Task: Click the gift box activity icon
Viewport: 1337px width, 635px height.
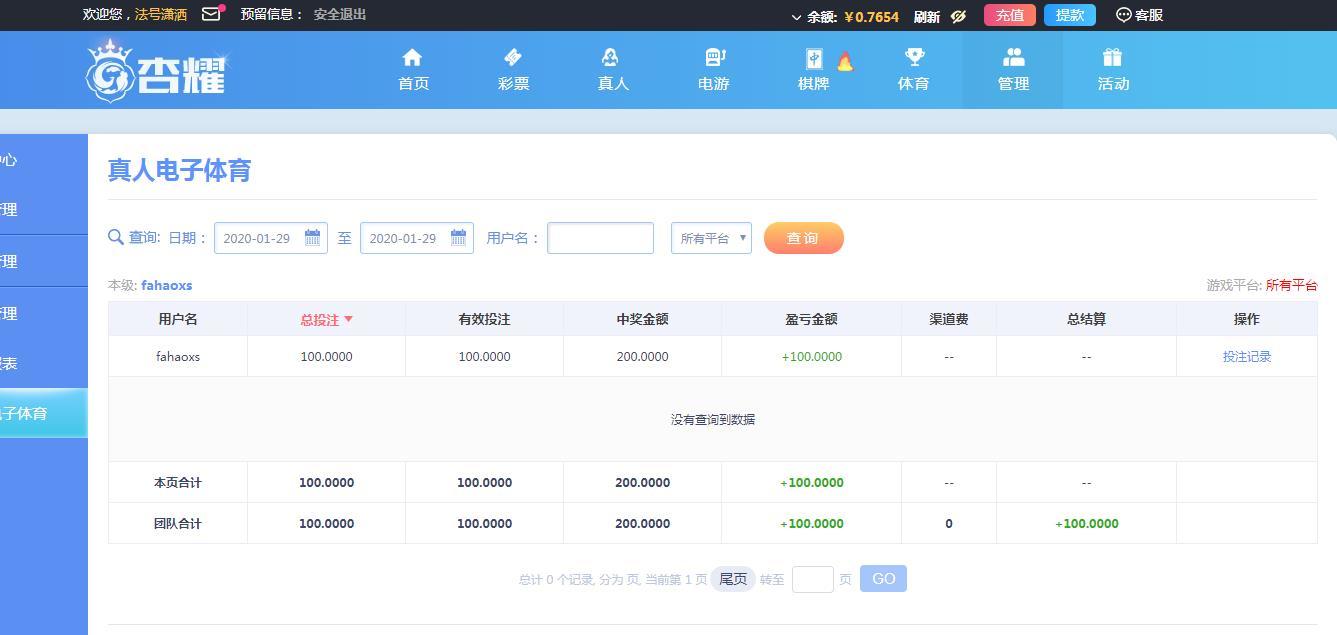Action: point(1112,57)
